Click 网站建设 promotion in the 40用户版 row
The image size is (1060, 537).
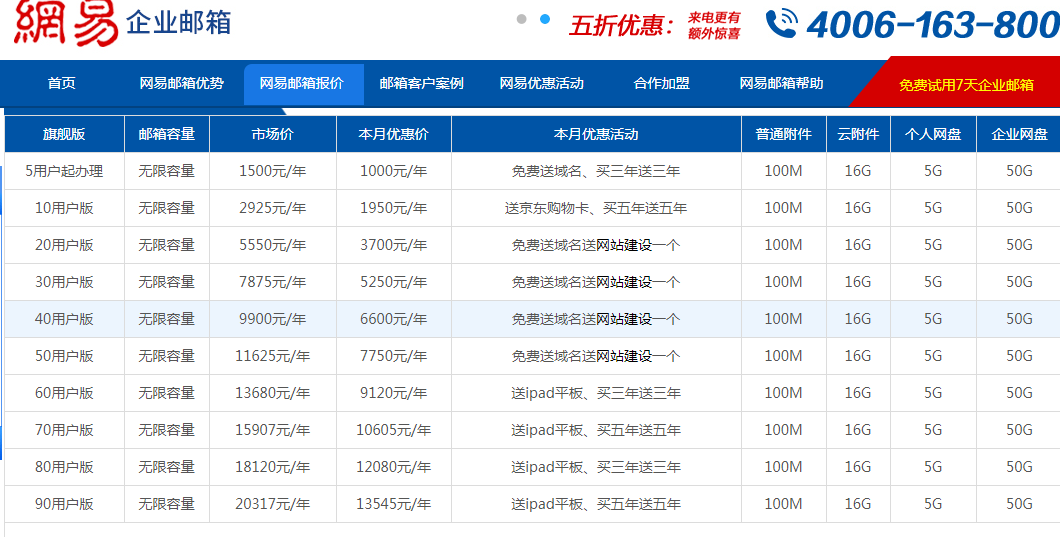[x=623, y=319]
